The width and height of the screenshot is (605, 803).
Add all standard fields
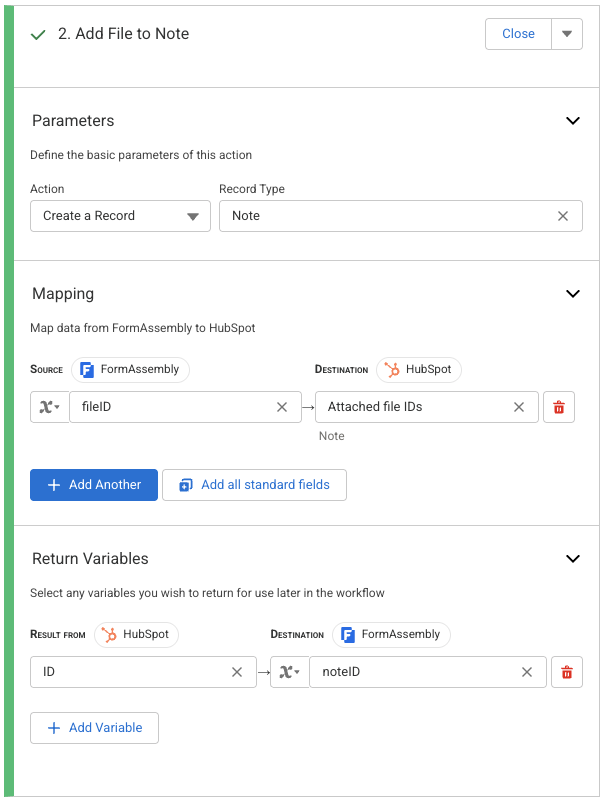tap(254, 485)
